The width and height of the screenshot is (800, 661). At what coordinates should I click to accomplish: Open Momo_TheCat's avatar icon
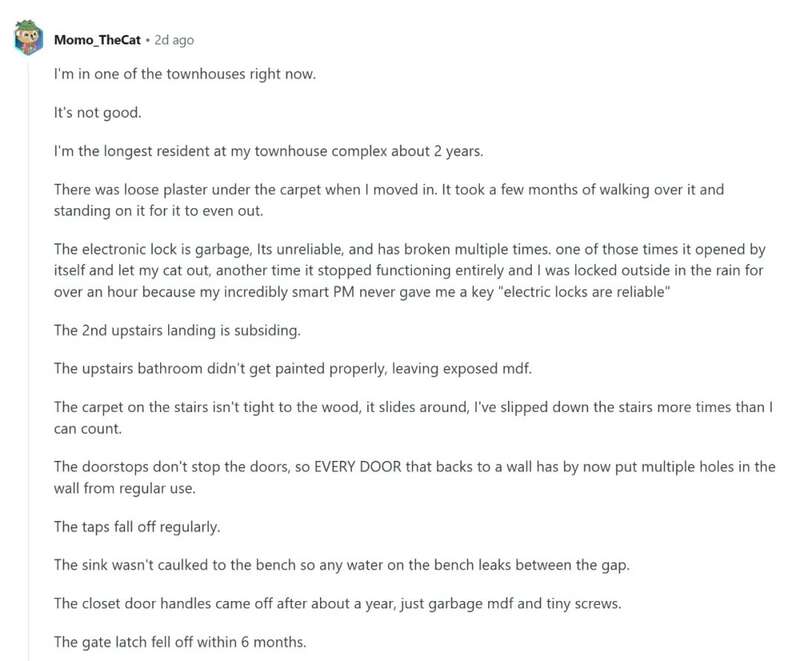tap(29, 38)
